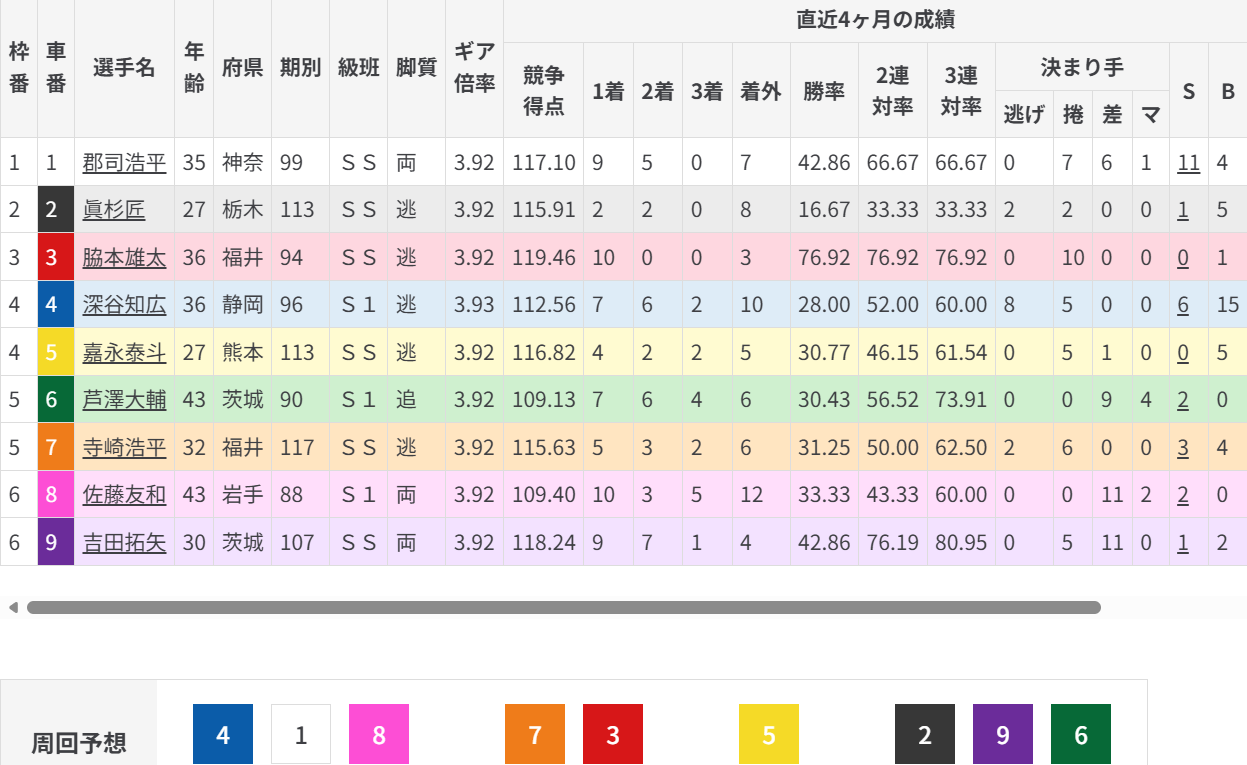Click racer 吉田拓矢 link
Viewport: 1247px width, 765px height.
click(x=124, y=542)
